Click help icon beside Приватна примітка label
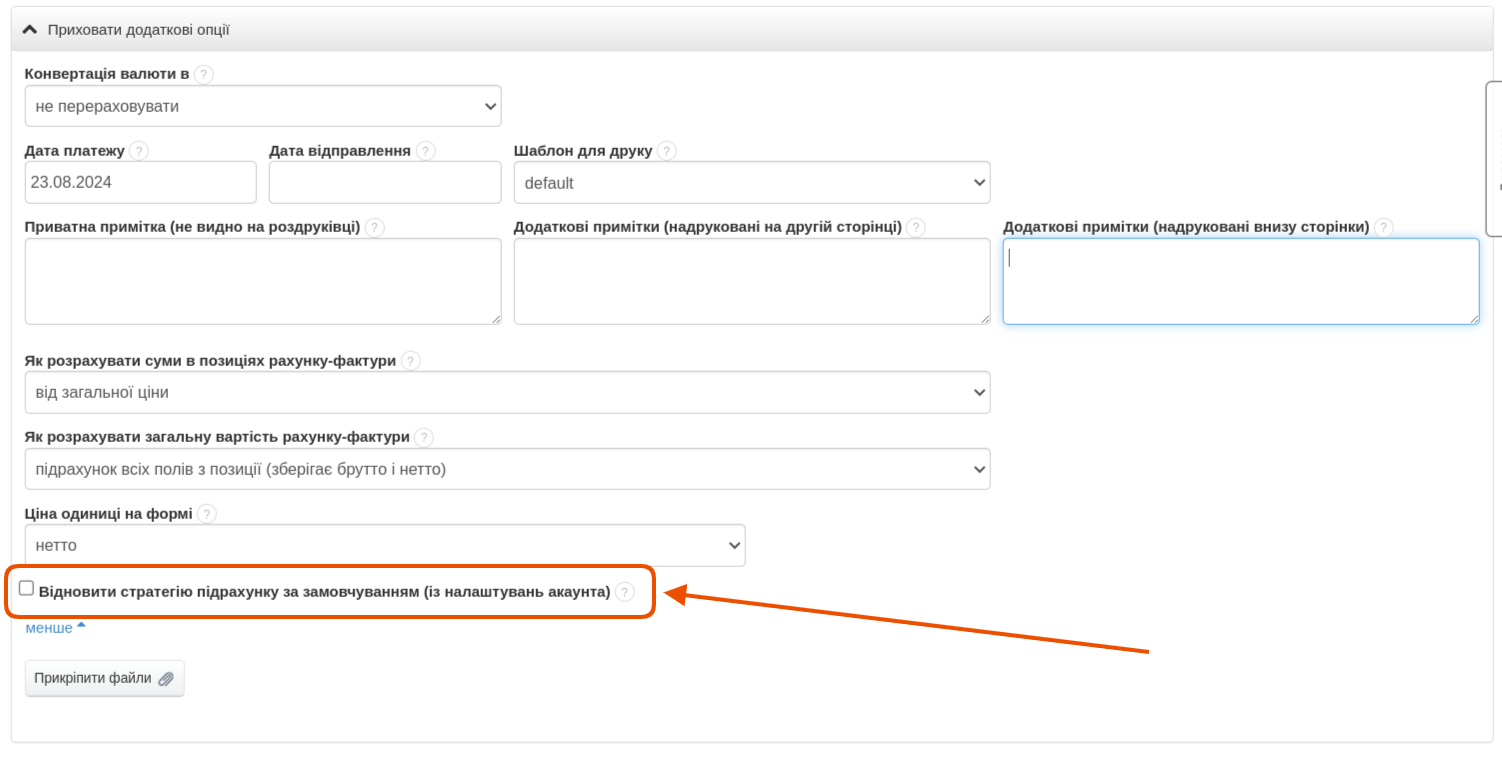The image size is (1502, 762). (375, 228)
